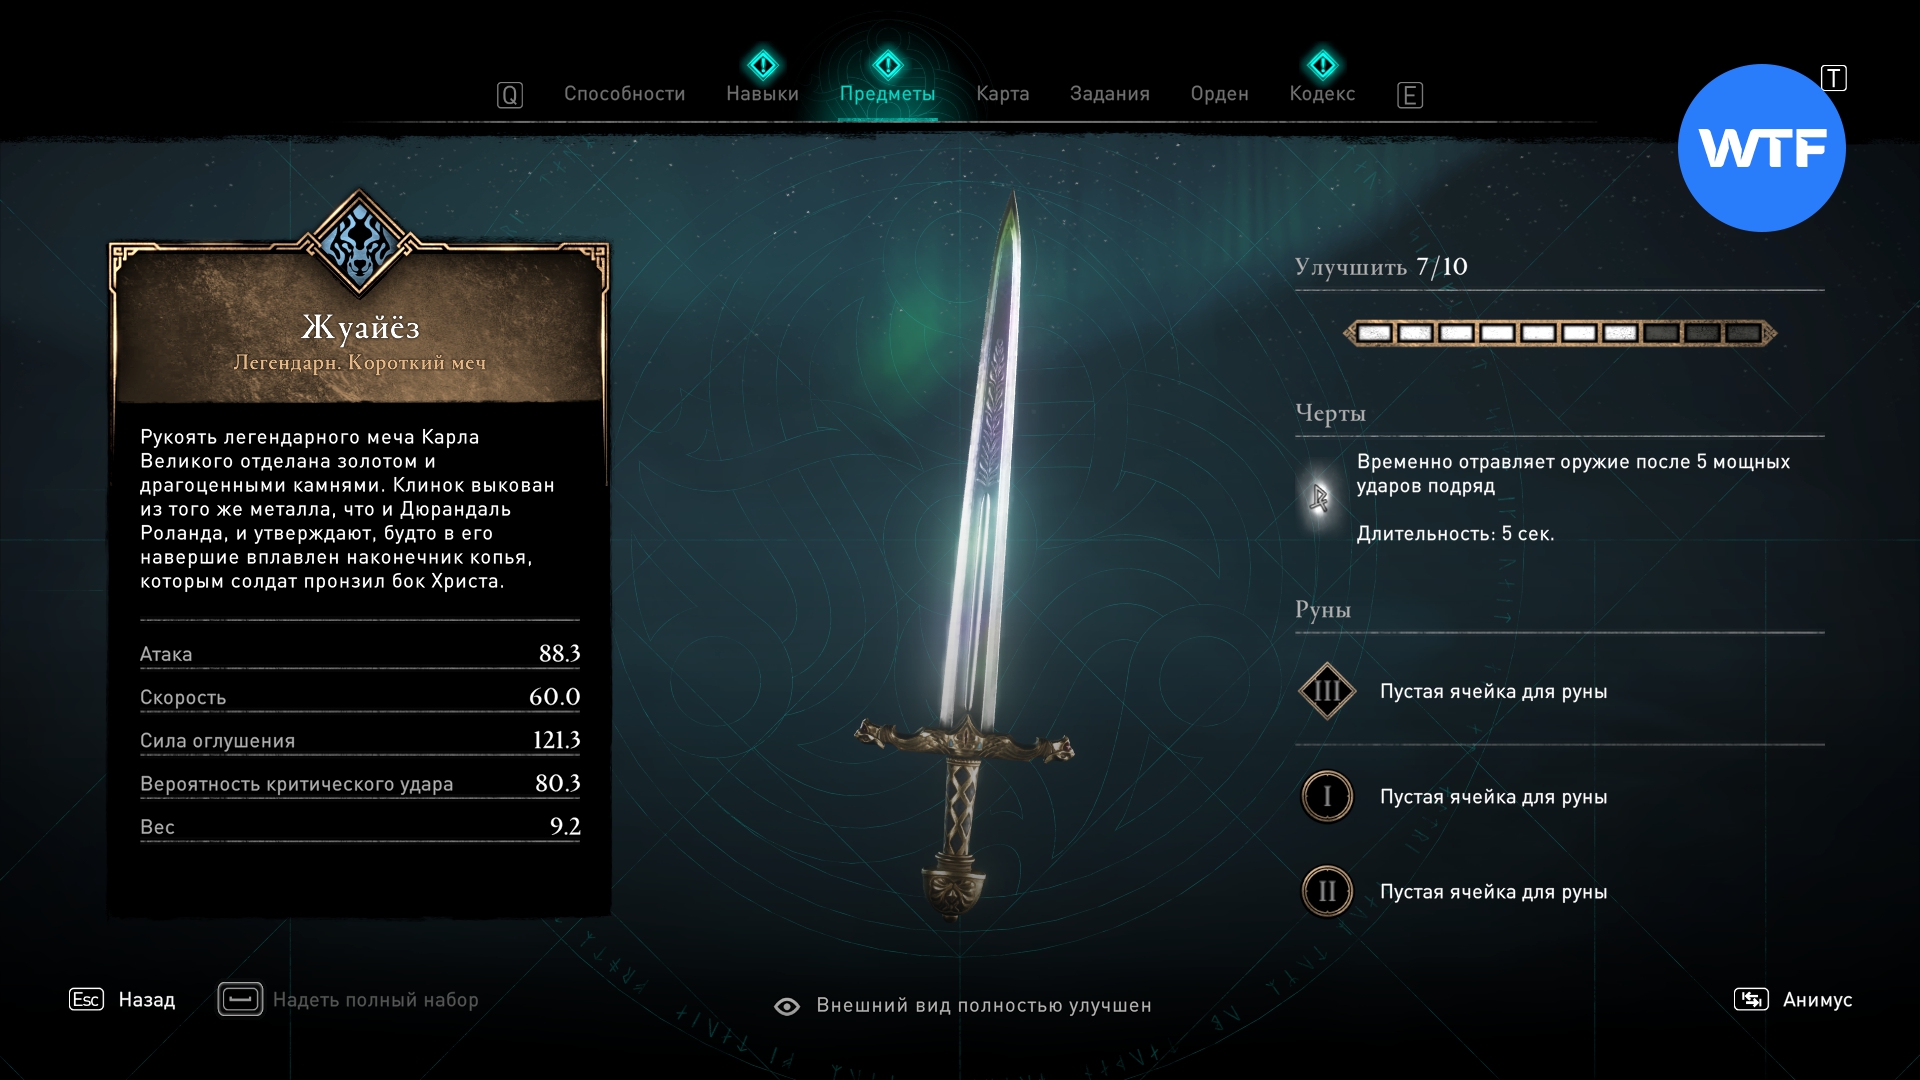Open the Карта tab
Image resolution: width=1920 pixels, height=1080 pixels.
tap(1003, 94)
